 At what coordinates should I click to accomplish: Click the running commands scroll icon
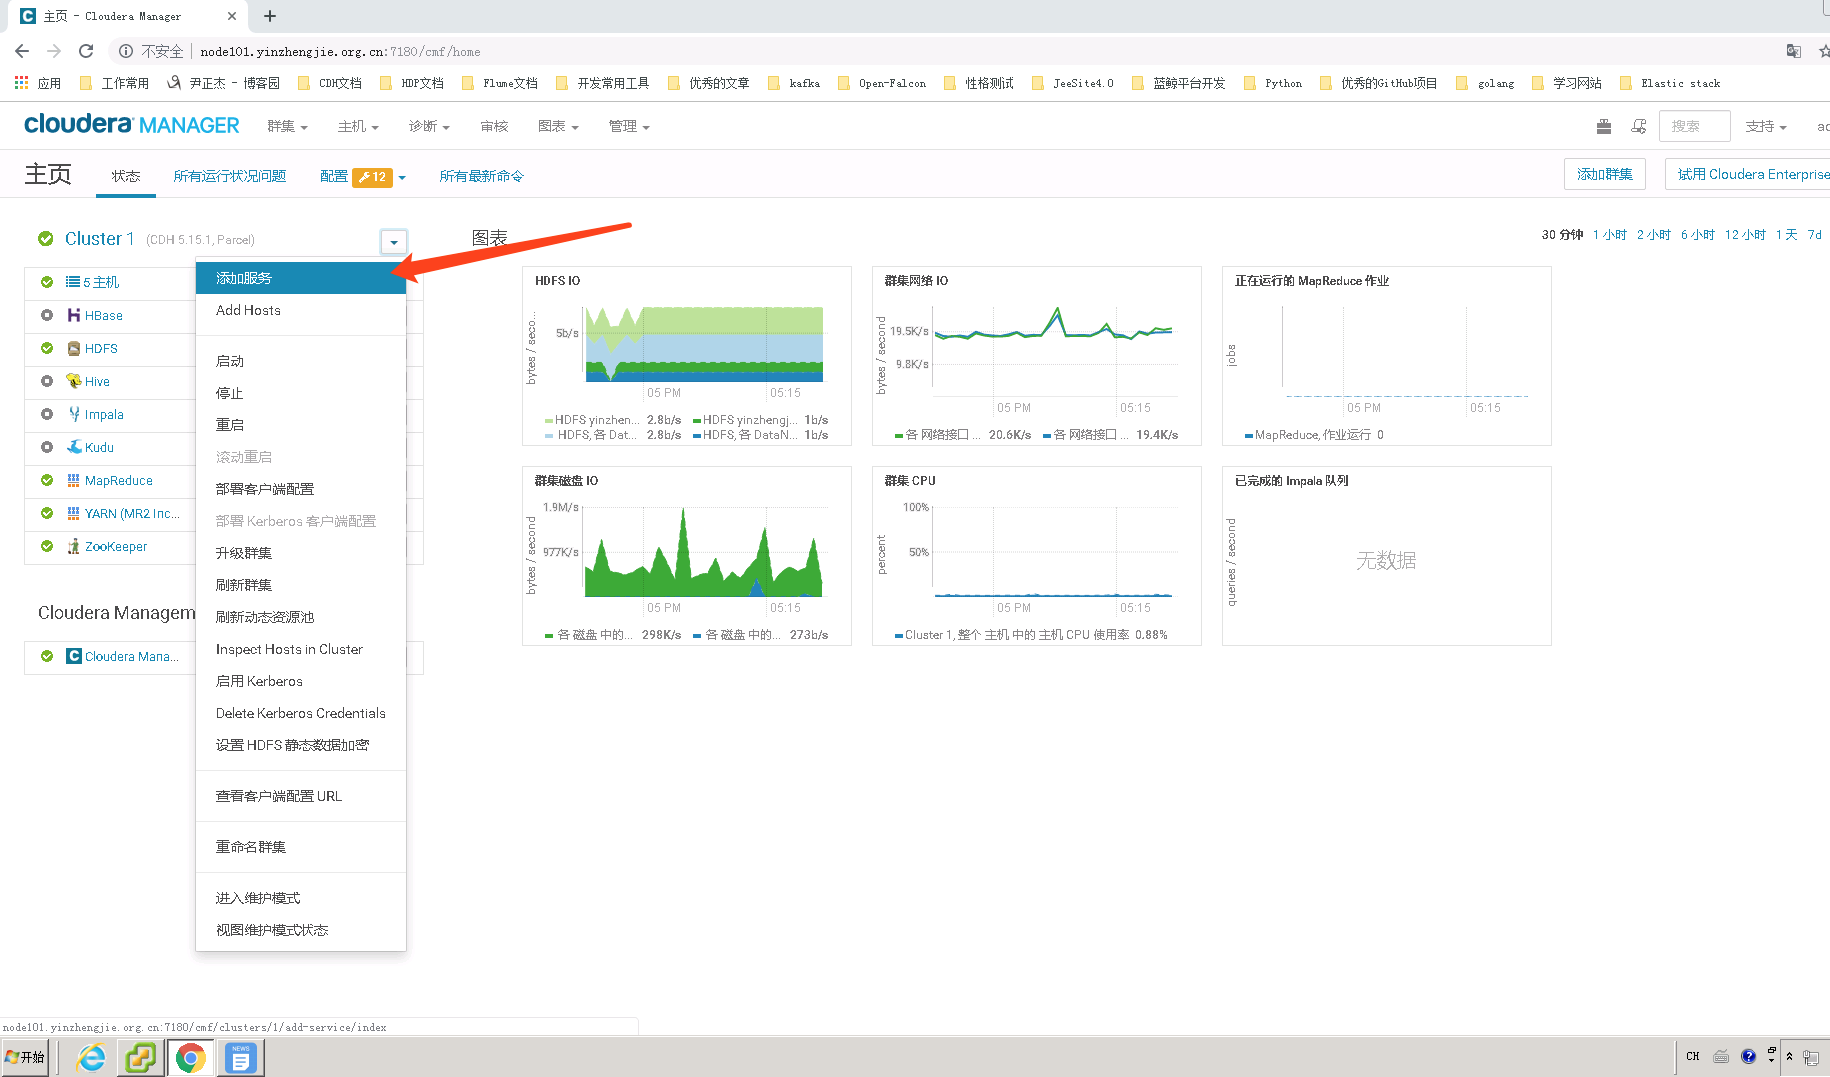(x=1638, y=127)
